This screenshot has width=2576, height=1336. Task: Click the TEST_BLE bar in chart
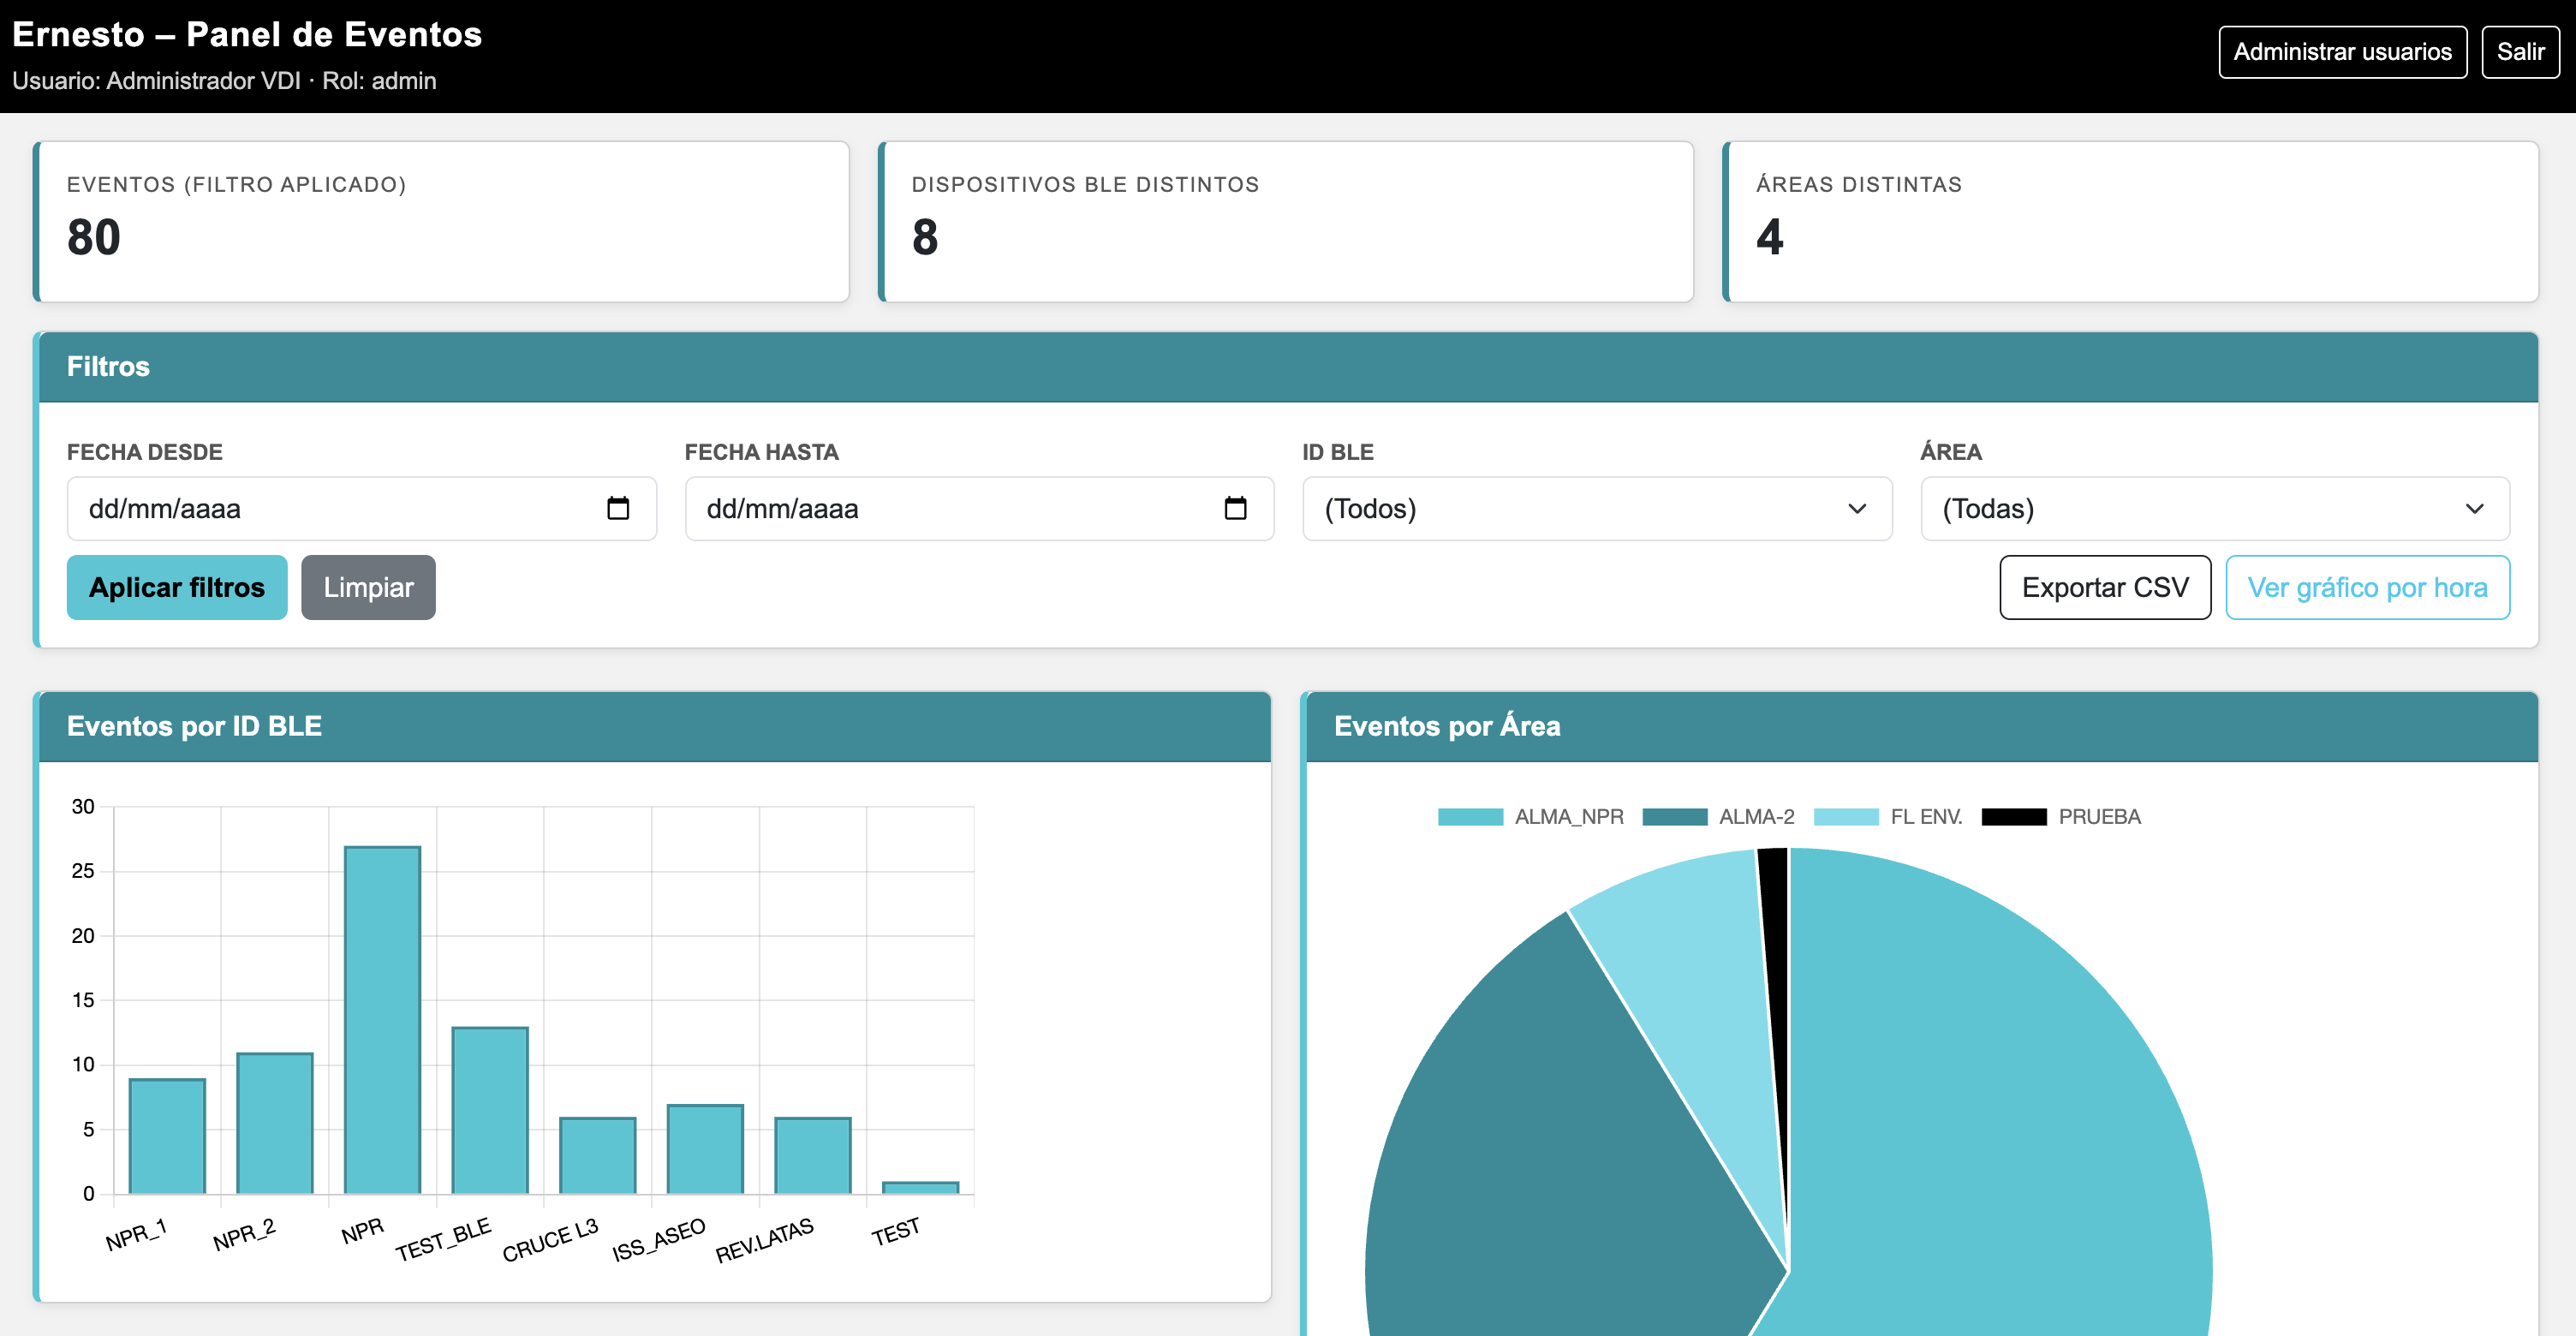pyautogui.click(x=490, y=1110)
